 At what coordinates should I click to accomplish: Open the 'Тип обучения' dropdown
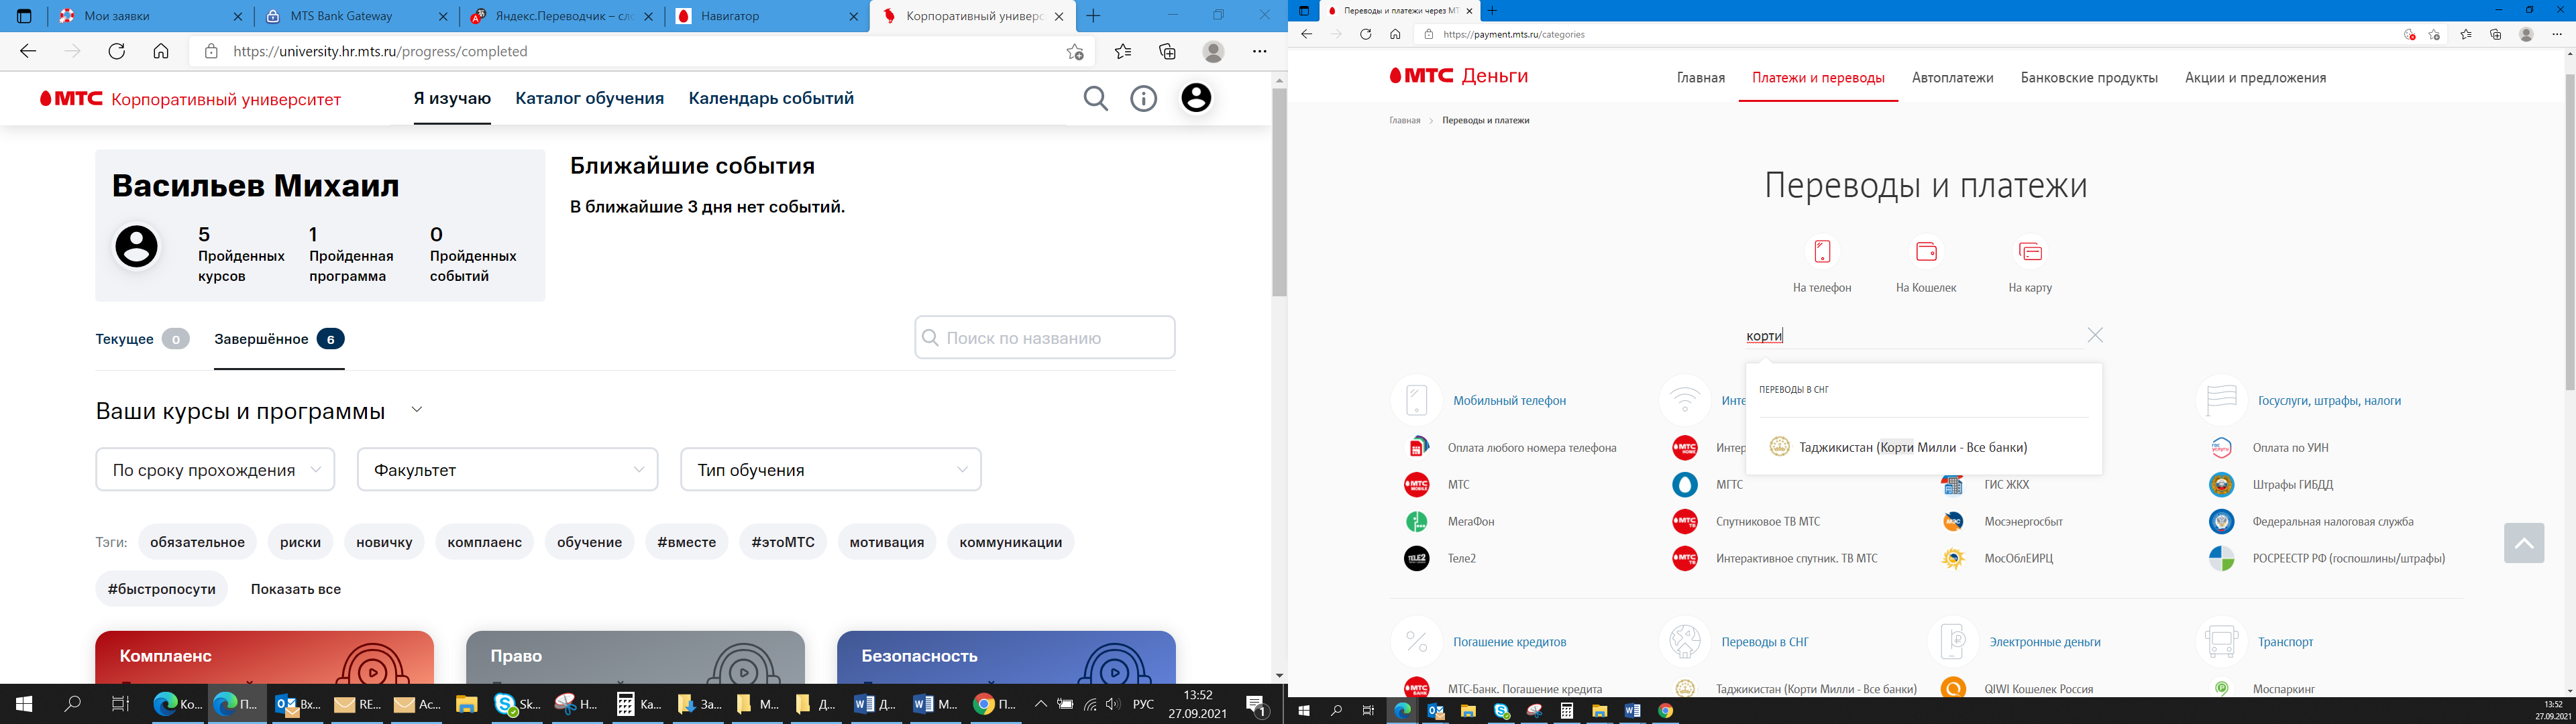click(x=830, y=470)
